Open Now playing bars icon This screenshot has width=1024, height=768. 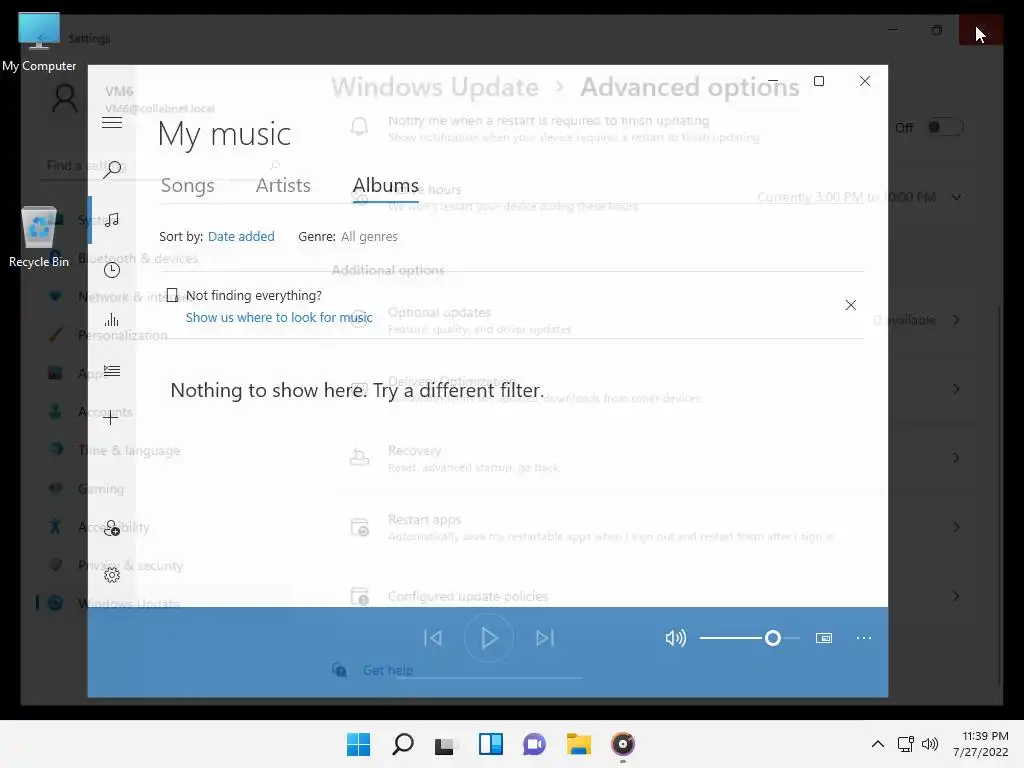tap(112, 320)
